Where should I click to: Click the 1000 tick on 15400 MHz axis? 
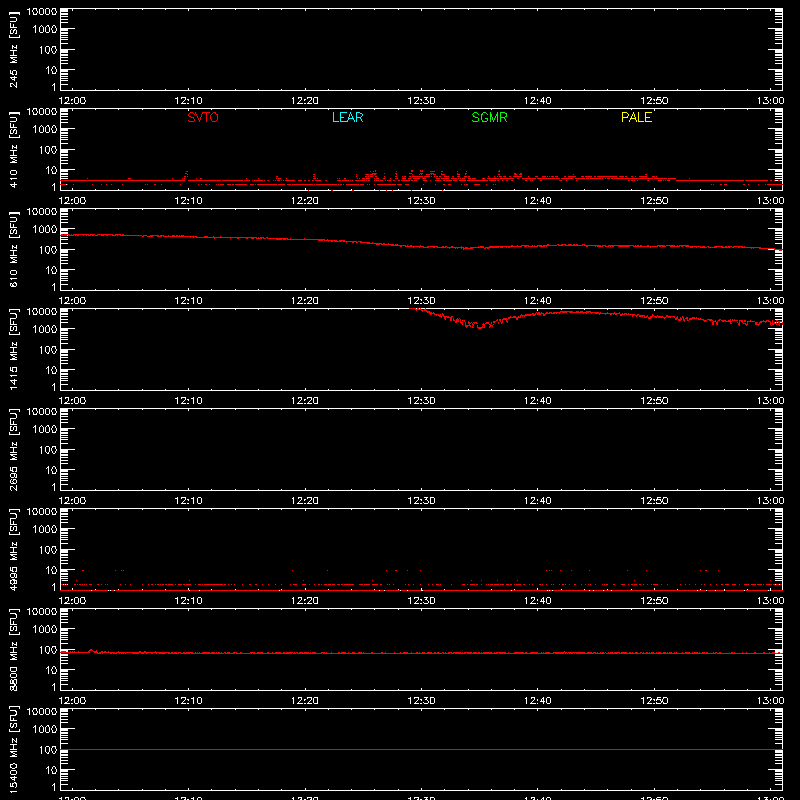click(45, 730)
